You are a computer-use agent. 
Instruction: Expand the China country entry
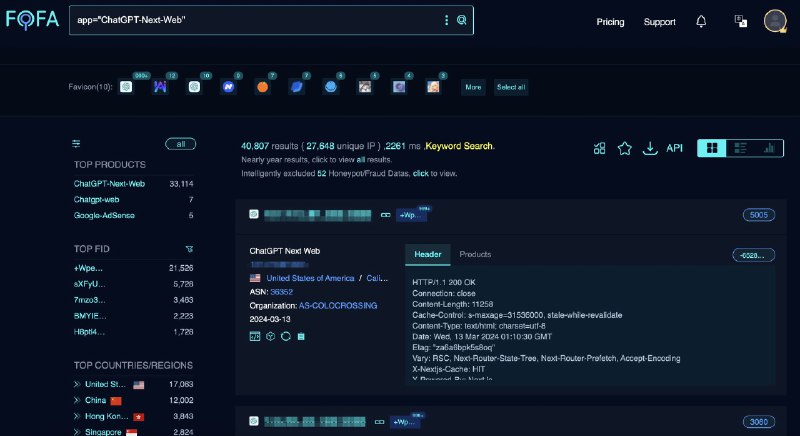(x=77, y=400)
